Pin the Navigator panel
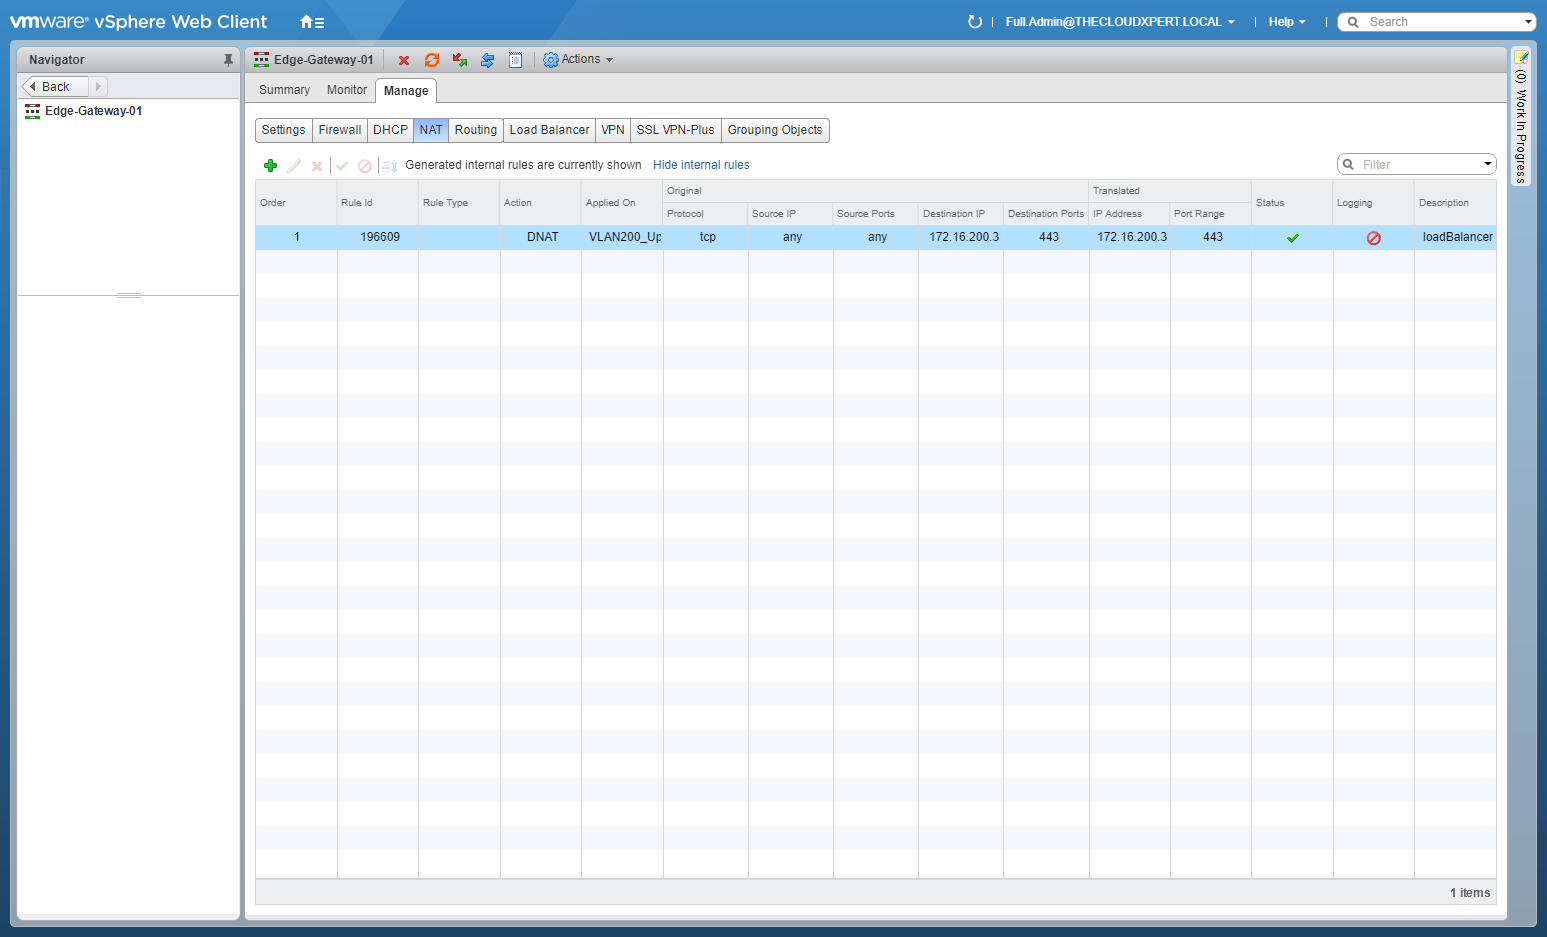This screenshot has height=937, width=1547. (228, 60)
